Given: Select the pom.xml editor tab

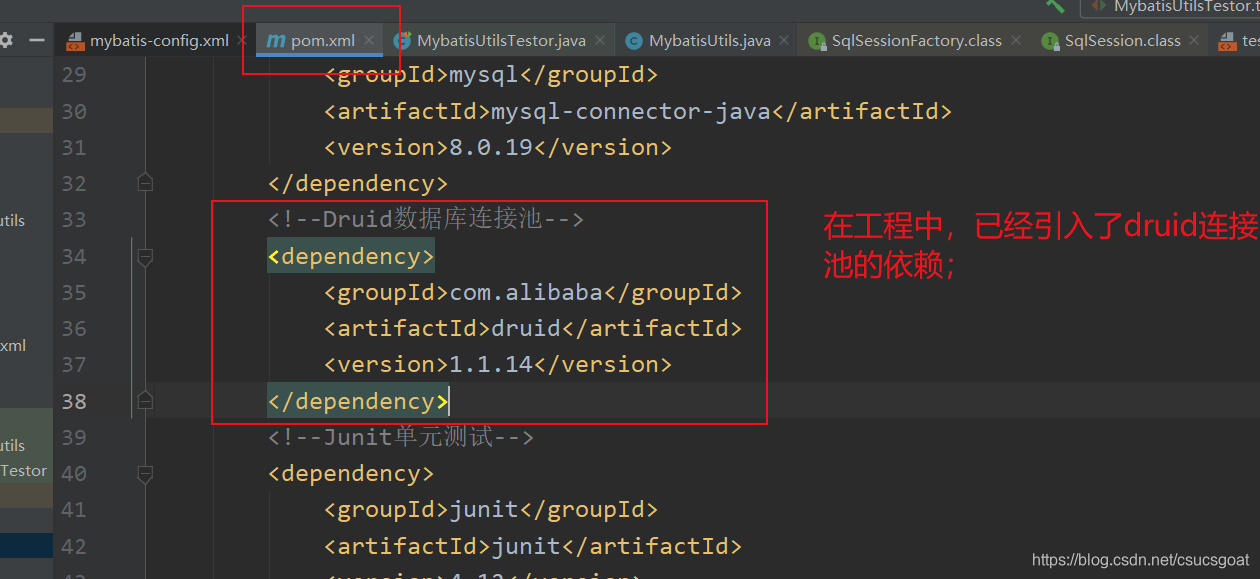Looking at the screenshot, I should (322, 41).
